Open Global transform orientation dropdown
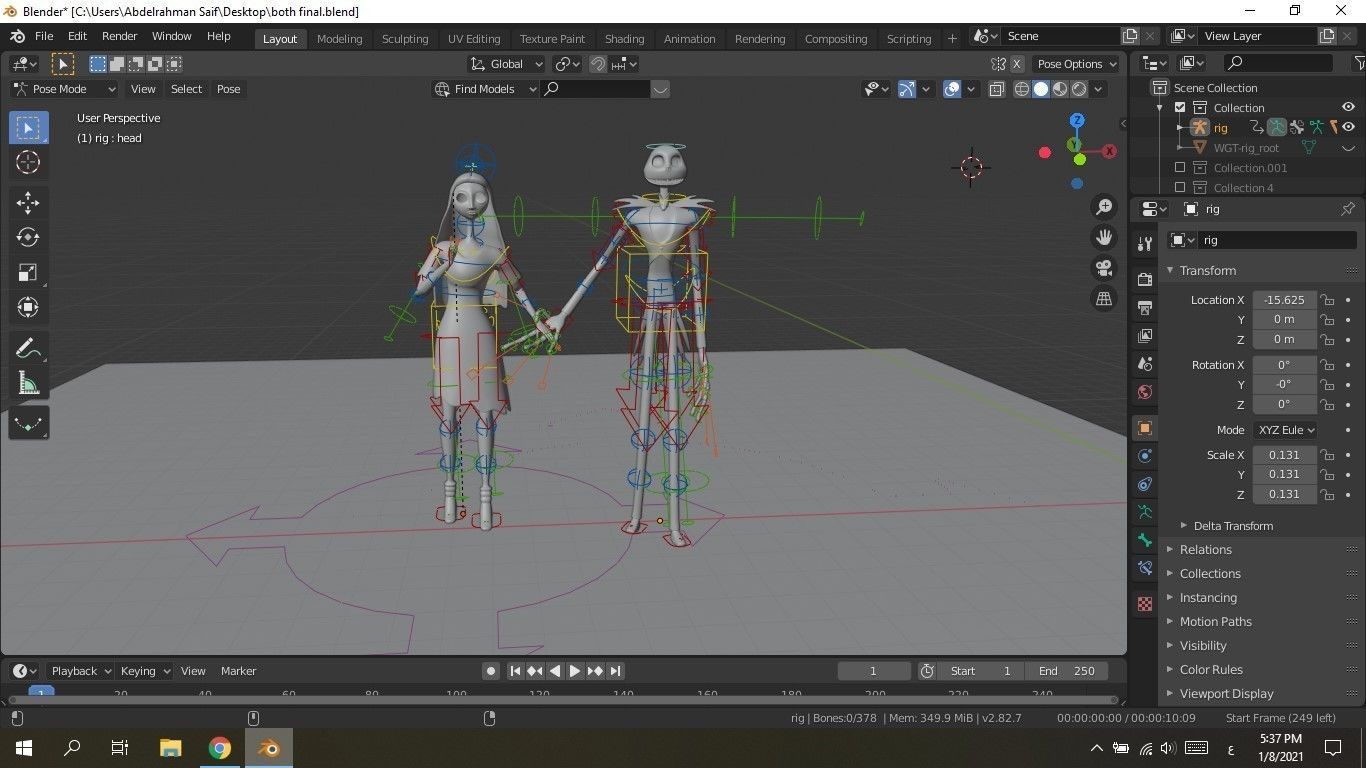Screen dimensions: 1366x768 click(x=506, y=64)
